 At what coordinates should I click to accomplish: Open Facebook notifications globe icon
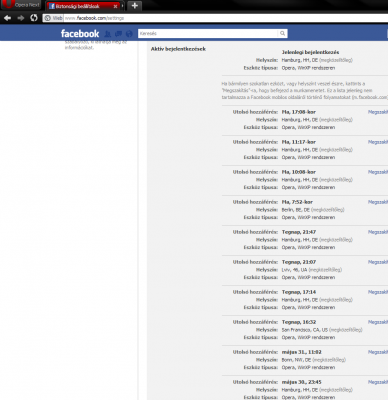pos(129,34)
